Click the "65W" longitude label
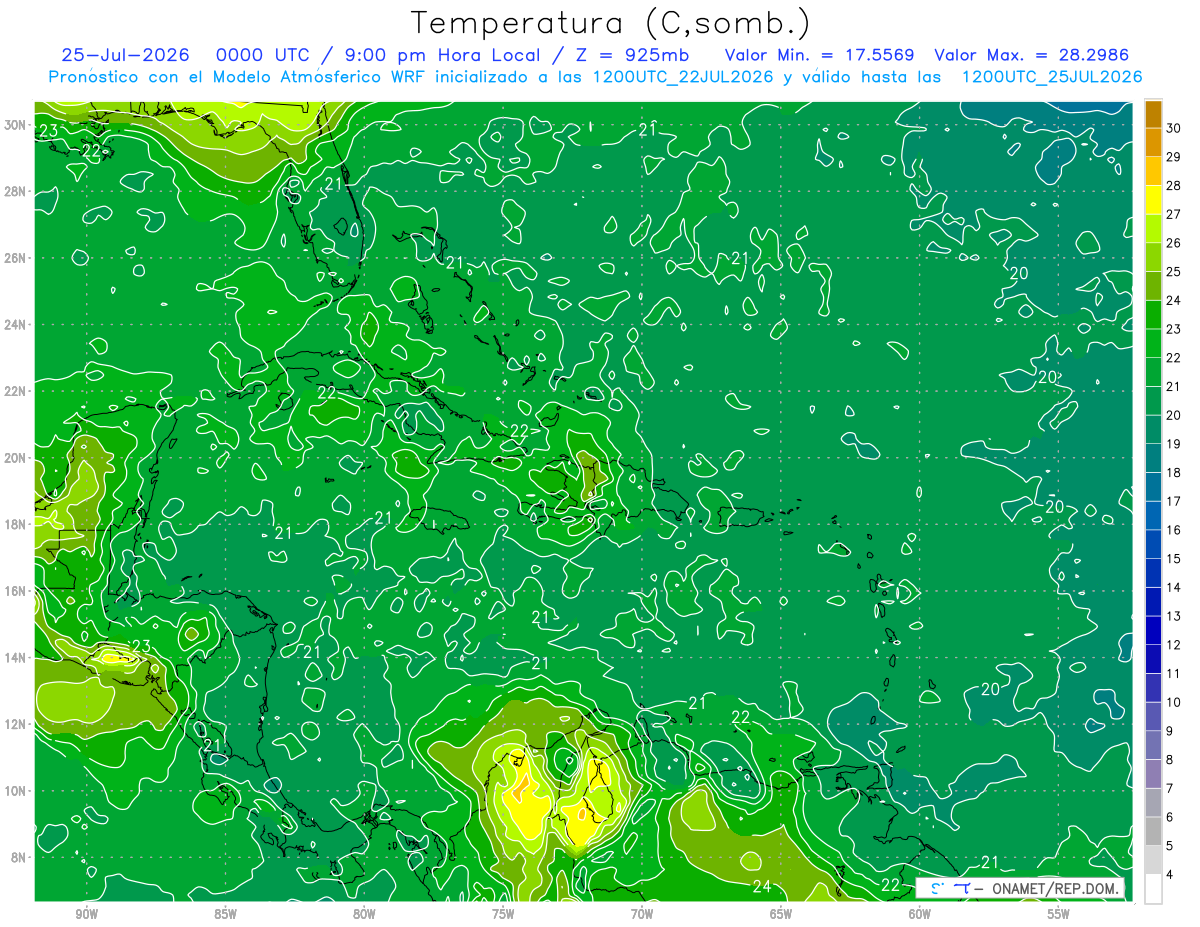1200x927 pixels. 781,914
